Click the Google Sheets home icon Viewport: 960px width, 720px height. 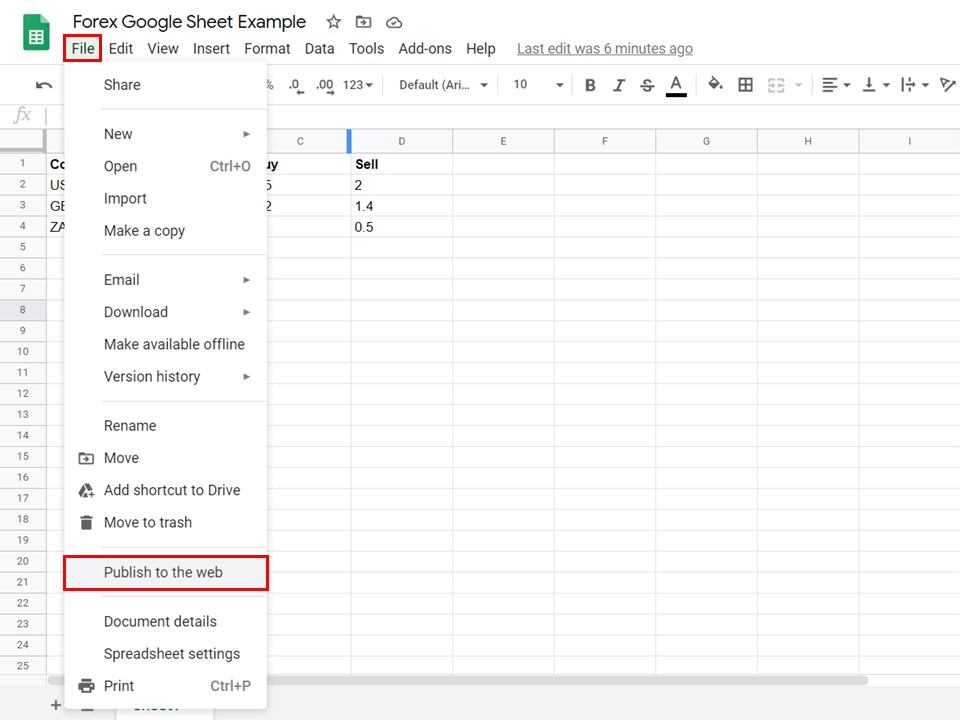[34, 33]
